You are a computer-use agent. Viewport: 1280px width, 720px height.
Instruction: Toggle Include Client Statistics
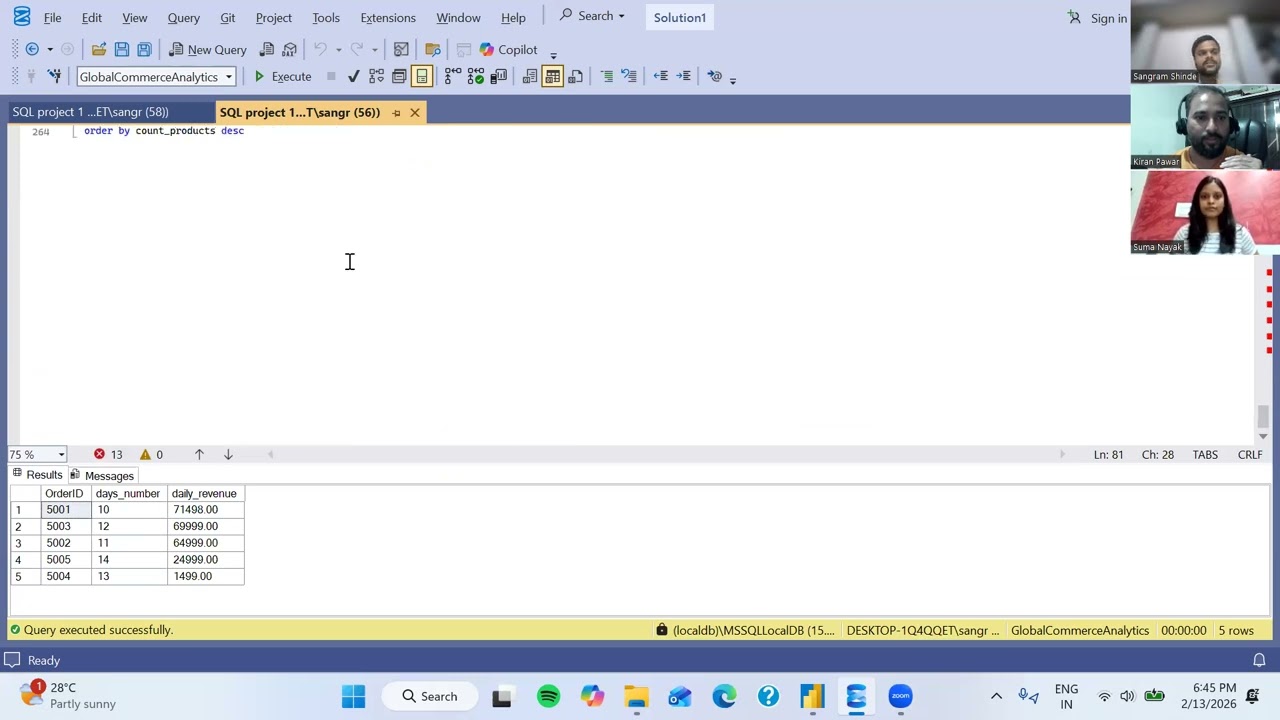pyautogui.click(x=498, y=76)
